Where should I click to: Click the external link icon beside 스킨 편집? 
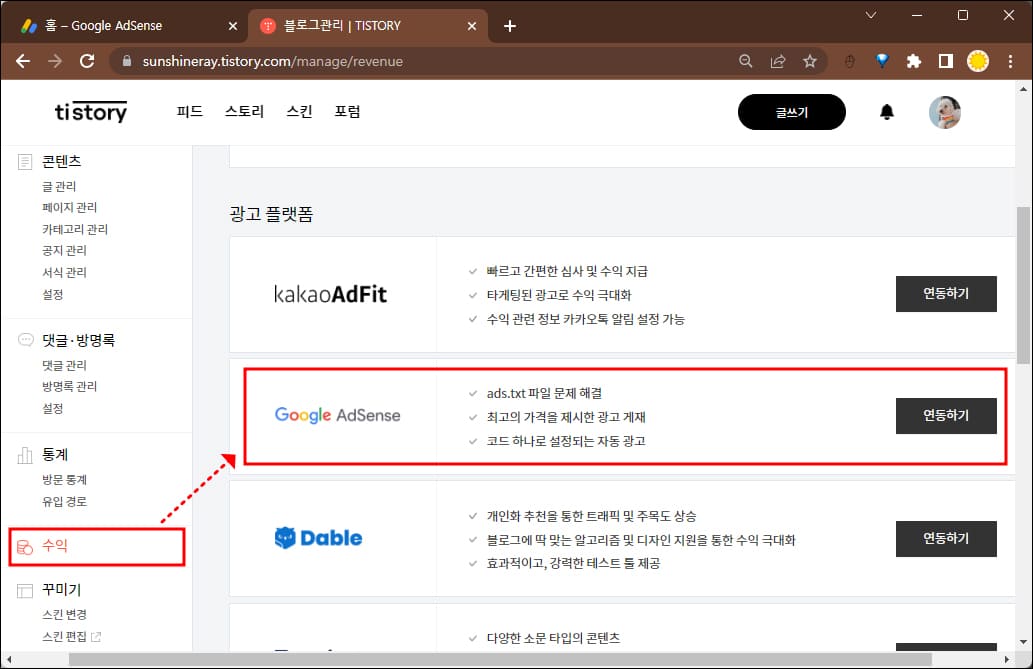click(96, 637)
